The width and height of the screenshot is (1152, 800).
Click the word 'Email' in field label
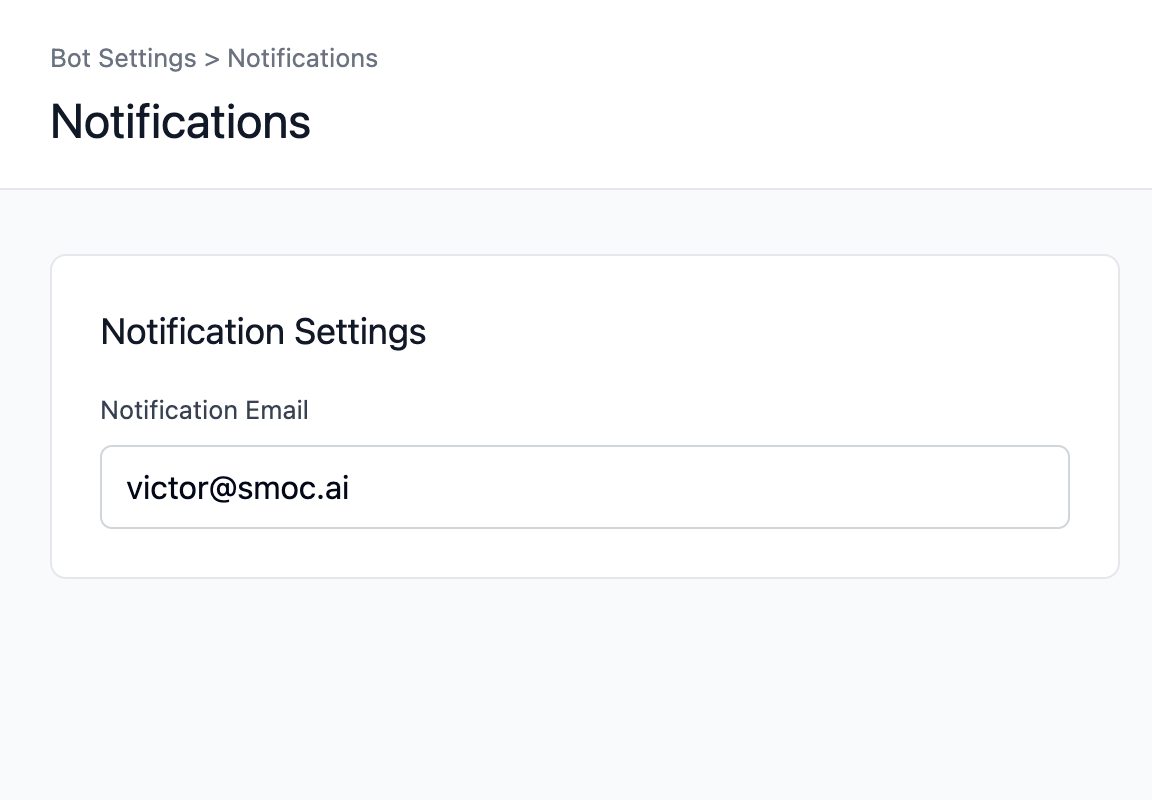pyautogui.click(x=276, y=410)
